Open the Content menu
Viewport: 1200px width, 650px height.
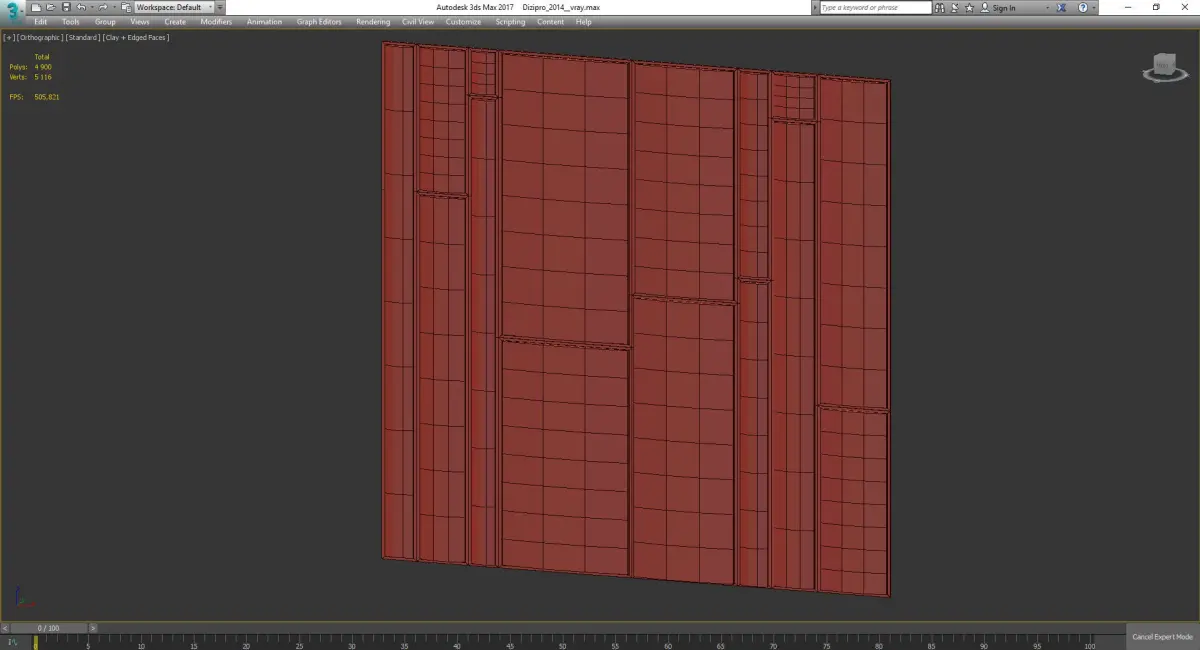(550, 21)
